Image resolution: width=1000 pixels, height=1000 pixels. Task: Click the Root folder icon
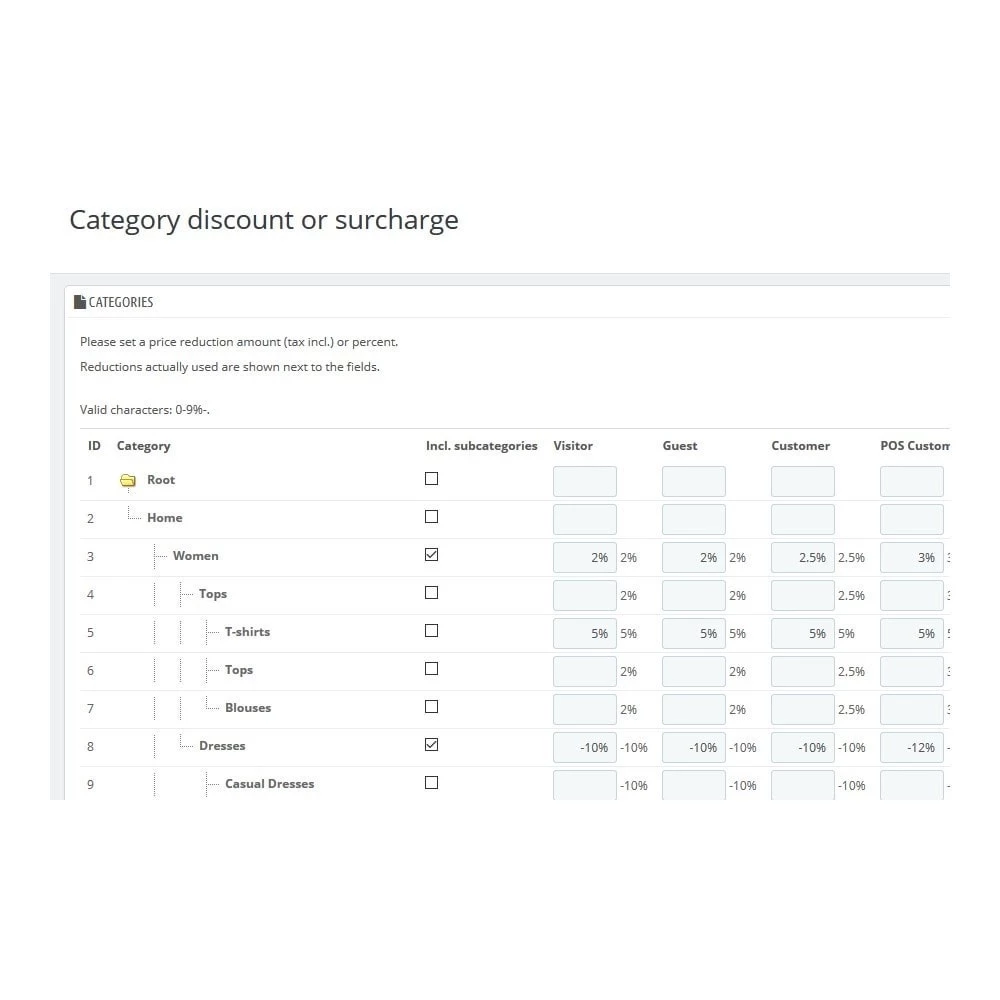128,481
